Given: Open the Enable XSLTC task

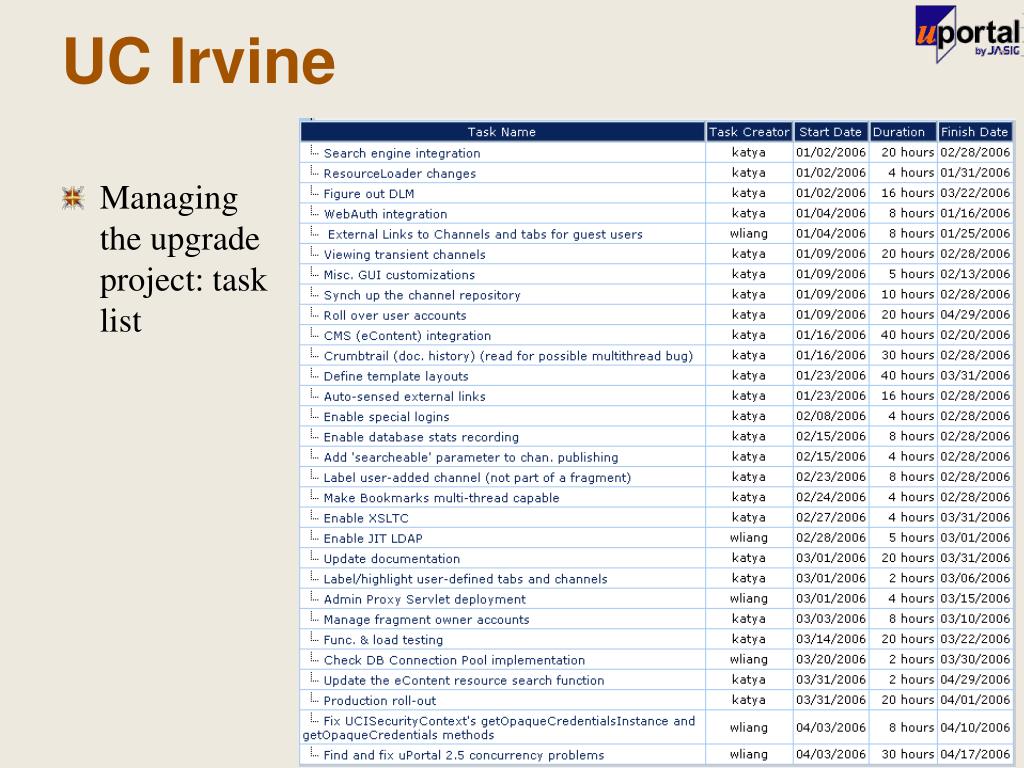Looking at the screenshot, I should [366, 517].
